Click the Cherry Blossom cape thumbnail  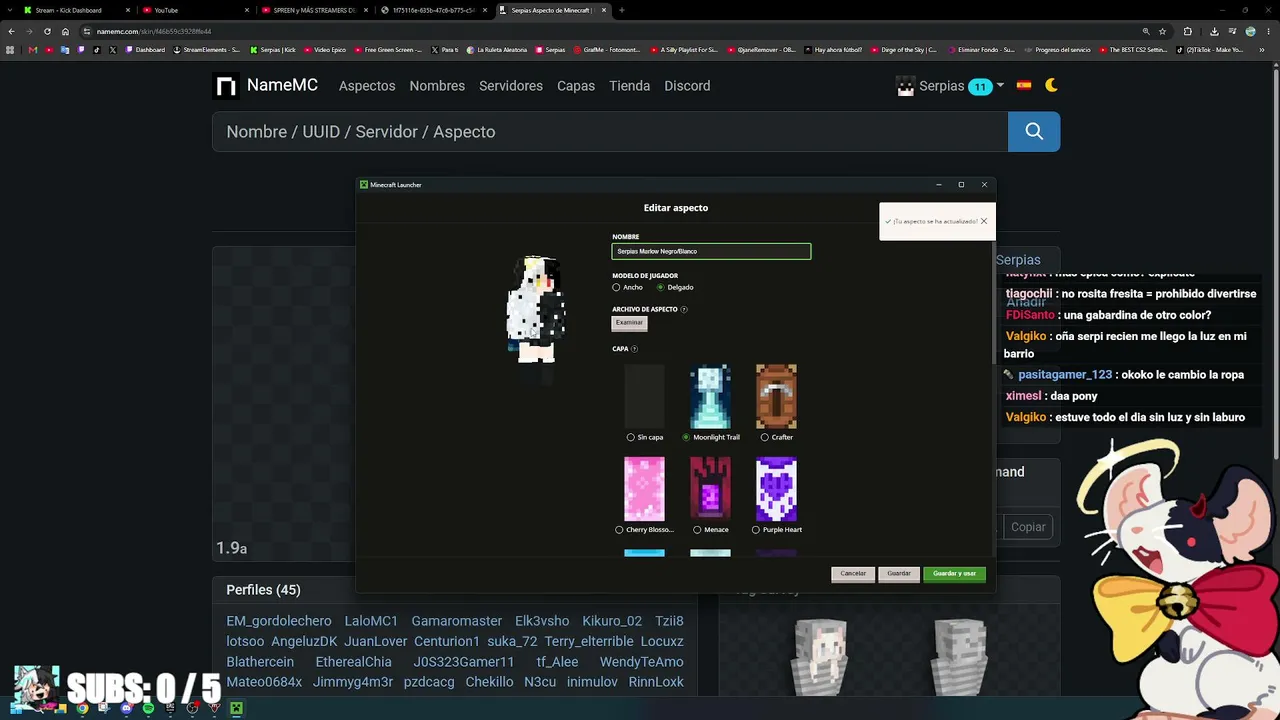click(x=644, y=489)
